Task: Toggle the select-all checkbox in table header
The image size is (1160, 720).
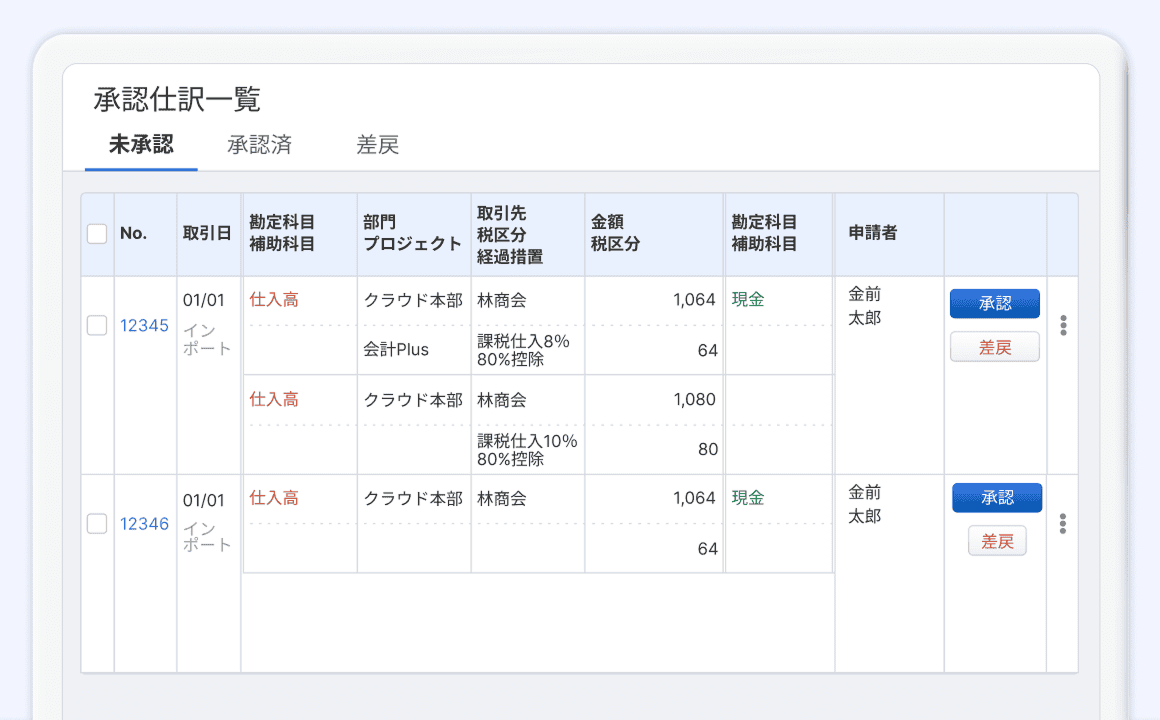Action: 97,234
